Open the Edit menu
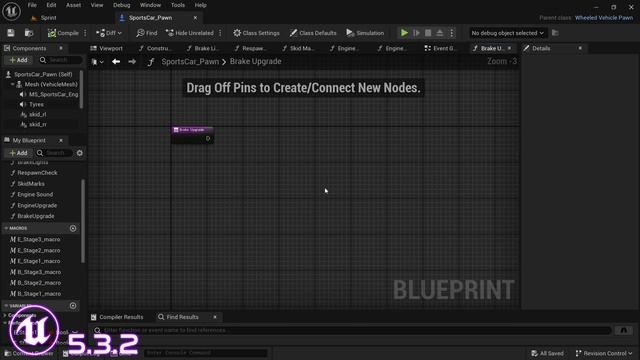 [x=51, y=5]
